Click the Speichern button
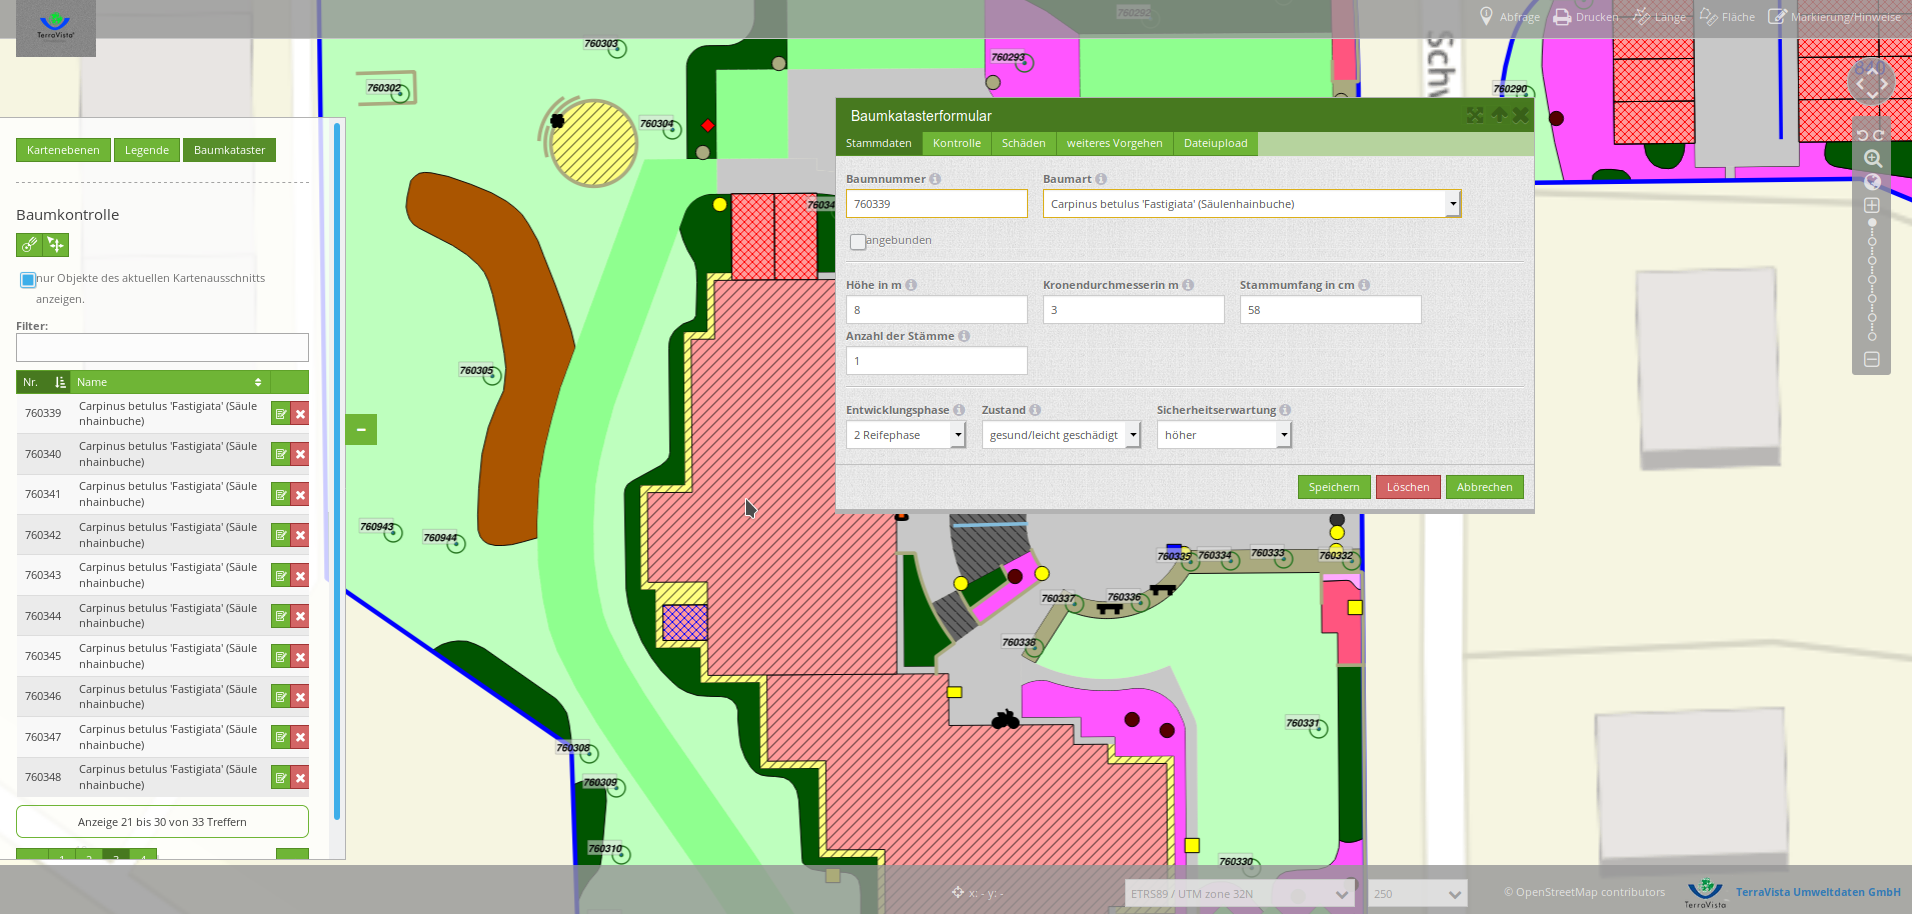 [1333, 487]
